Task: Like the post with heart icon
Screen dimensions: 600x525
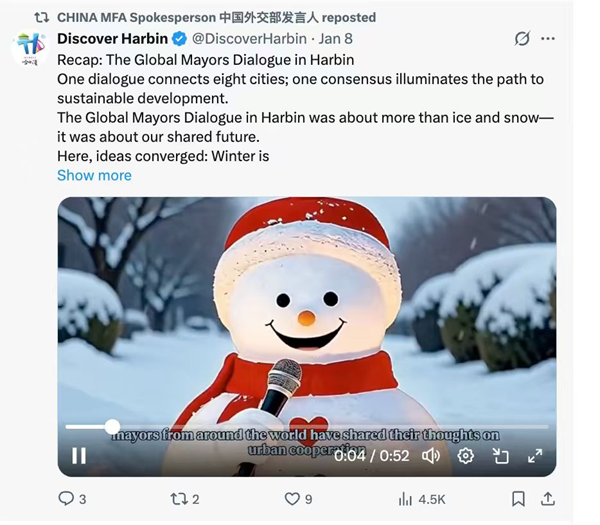Action: 298,499
